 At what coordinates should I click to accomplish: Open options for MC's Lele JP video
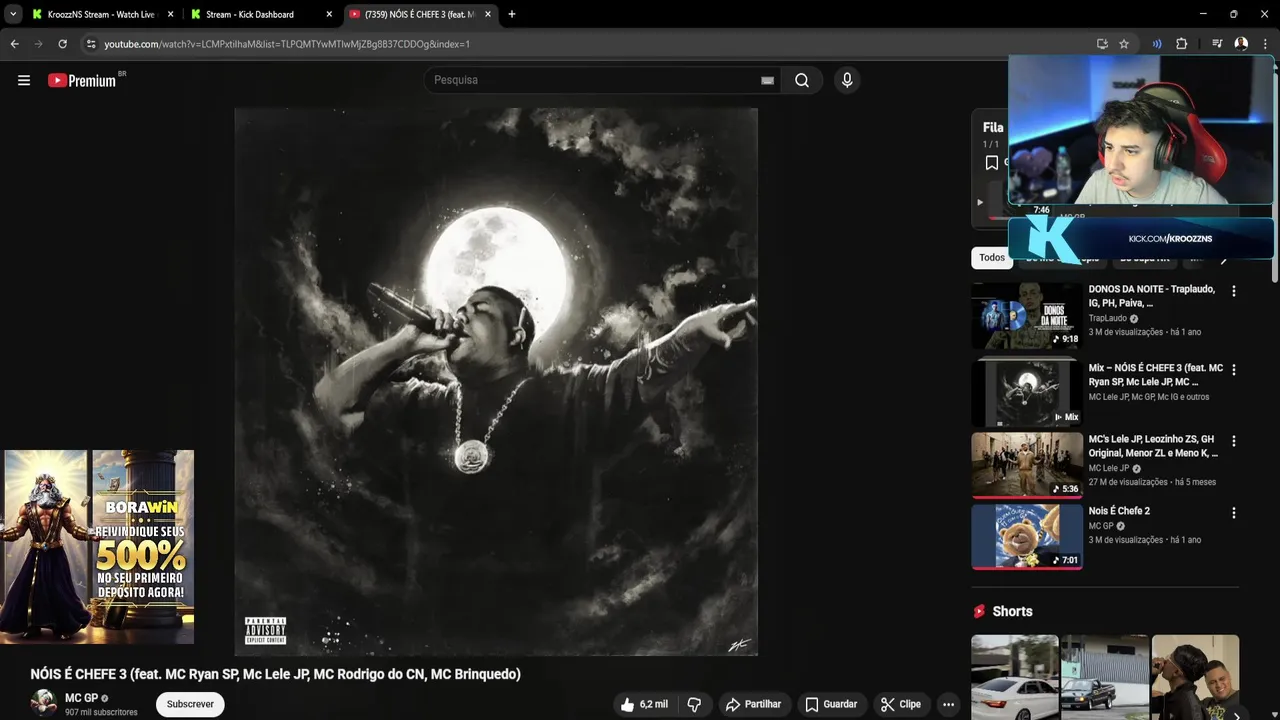click(1233, 441)
